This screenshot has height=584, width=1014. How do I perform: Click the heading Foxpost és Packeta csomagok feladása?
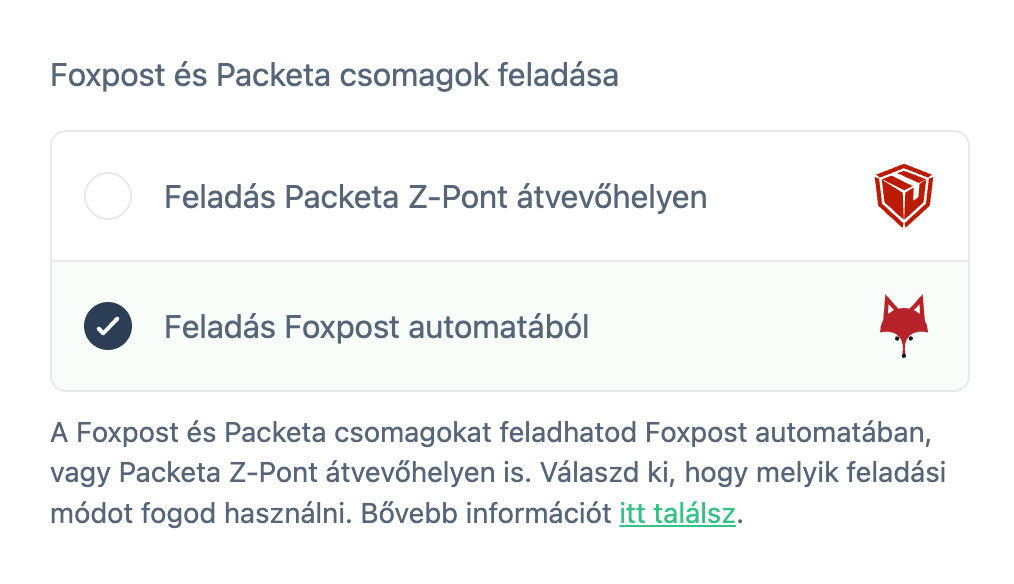(336, 74)
